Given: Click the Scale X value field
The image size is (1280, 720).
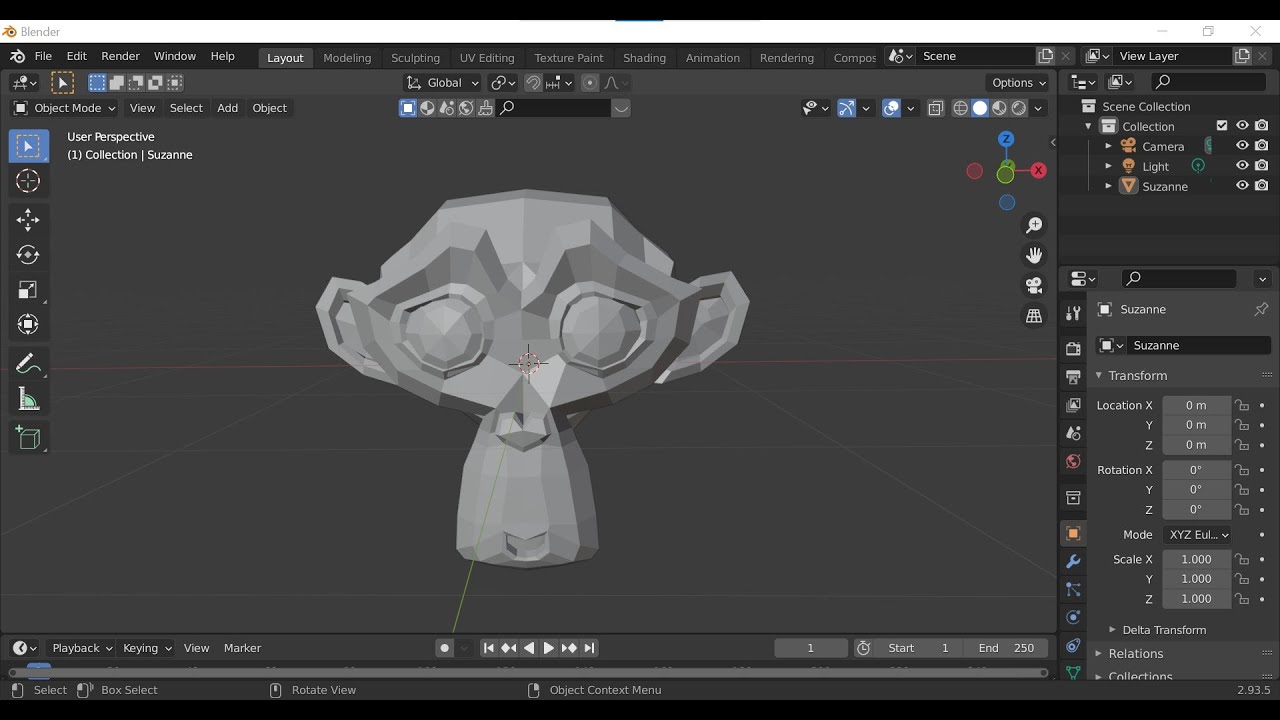Looking at the screenshot, I should point(1196,559).
